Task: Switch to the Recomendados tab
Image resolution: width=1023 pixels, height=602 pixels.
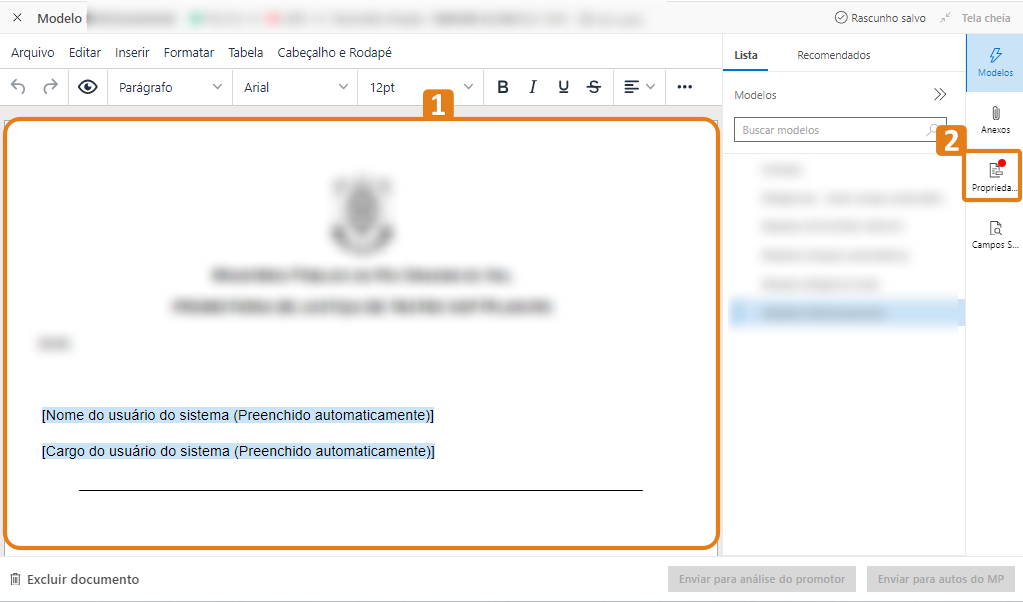Action: [833, 55]
